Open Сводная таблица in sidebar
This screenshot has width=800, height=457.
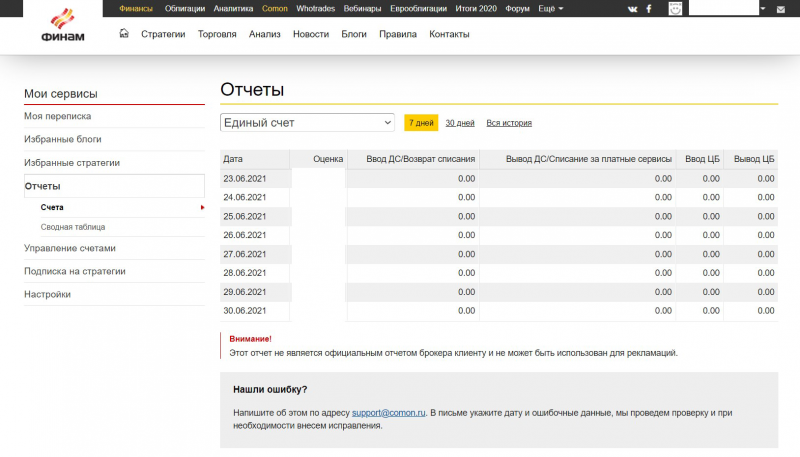tap(73, 227)
